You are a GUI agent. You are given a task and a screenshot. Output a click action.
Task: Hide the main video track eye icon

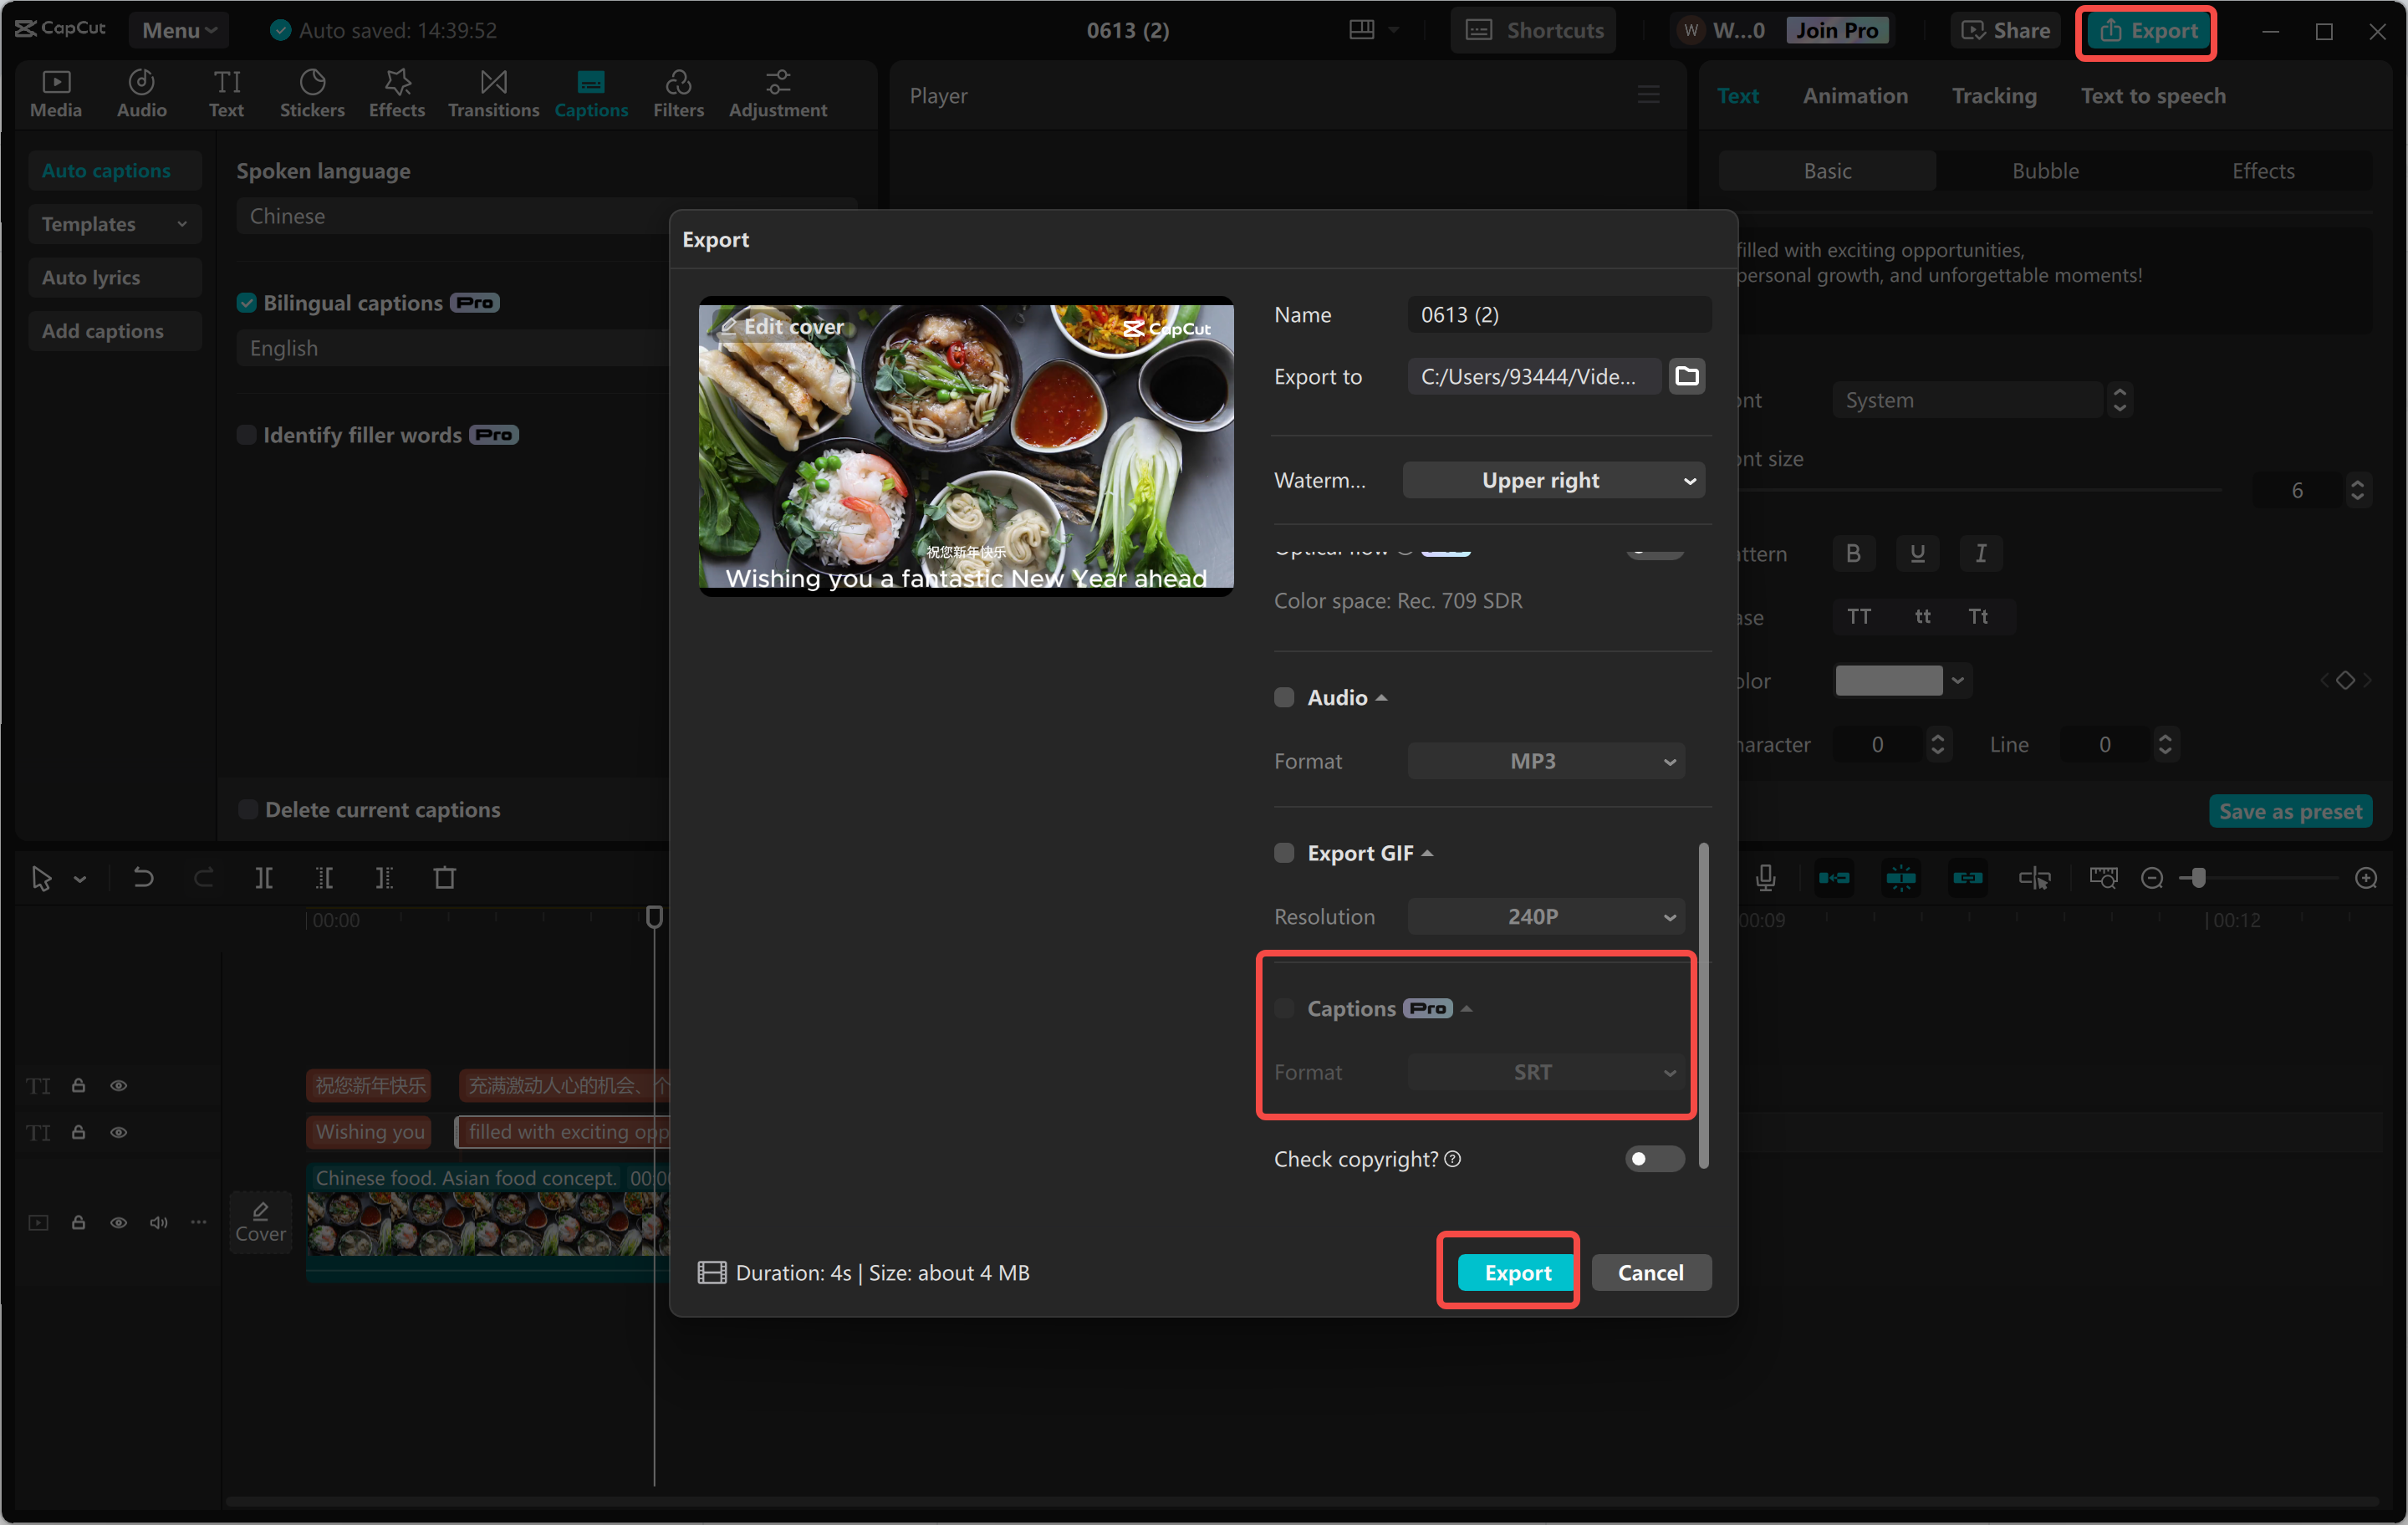click(118, 1222)
